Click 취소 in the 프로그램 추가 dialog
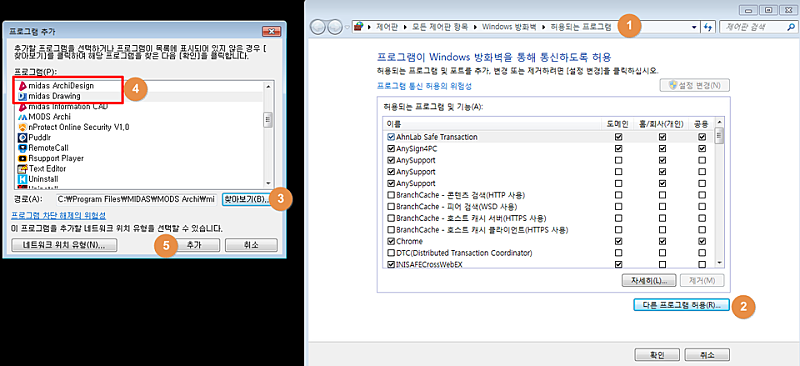Screen dimensions: 800x366 point(252,245)
